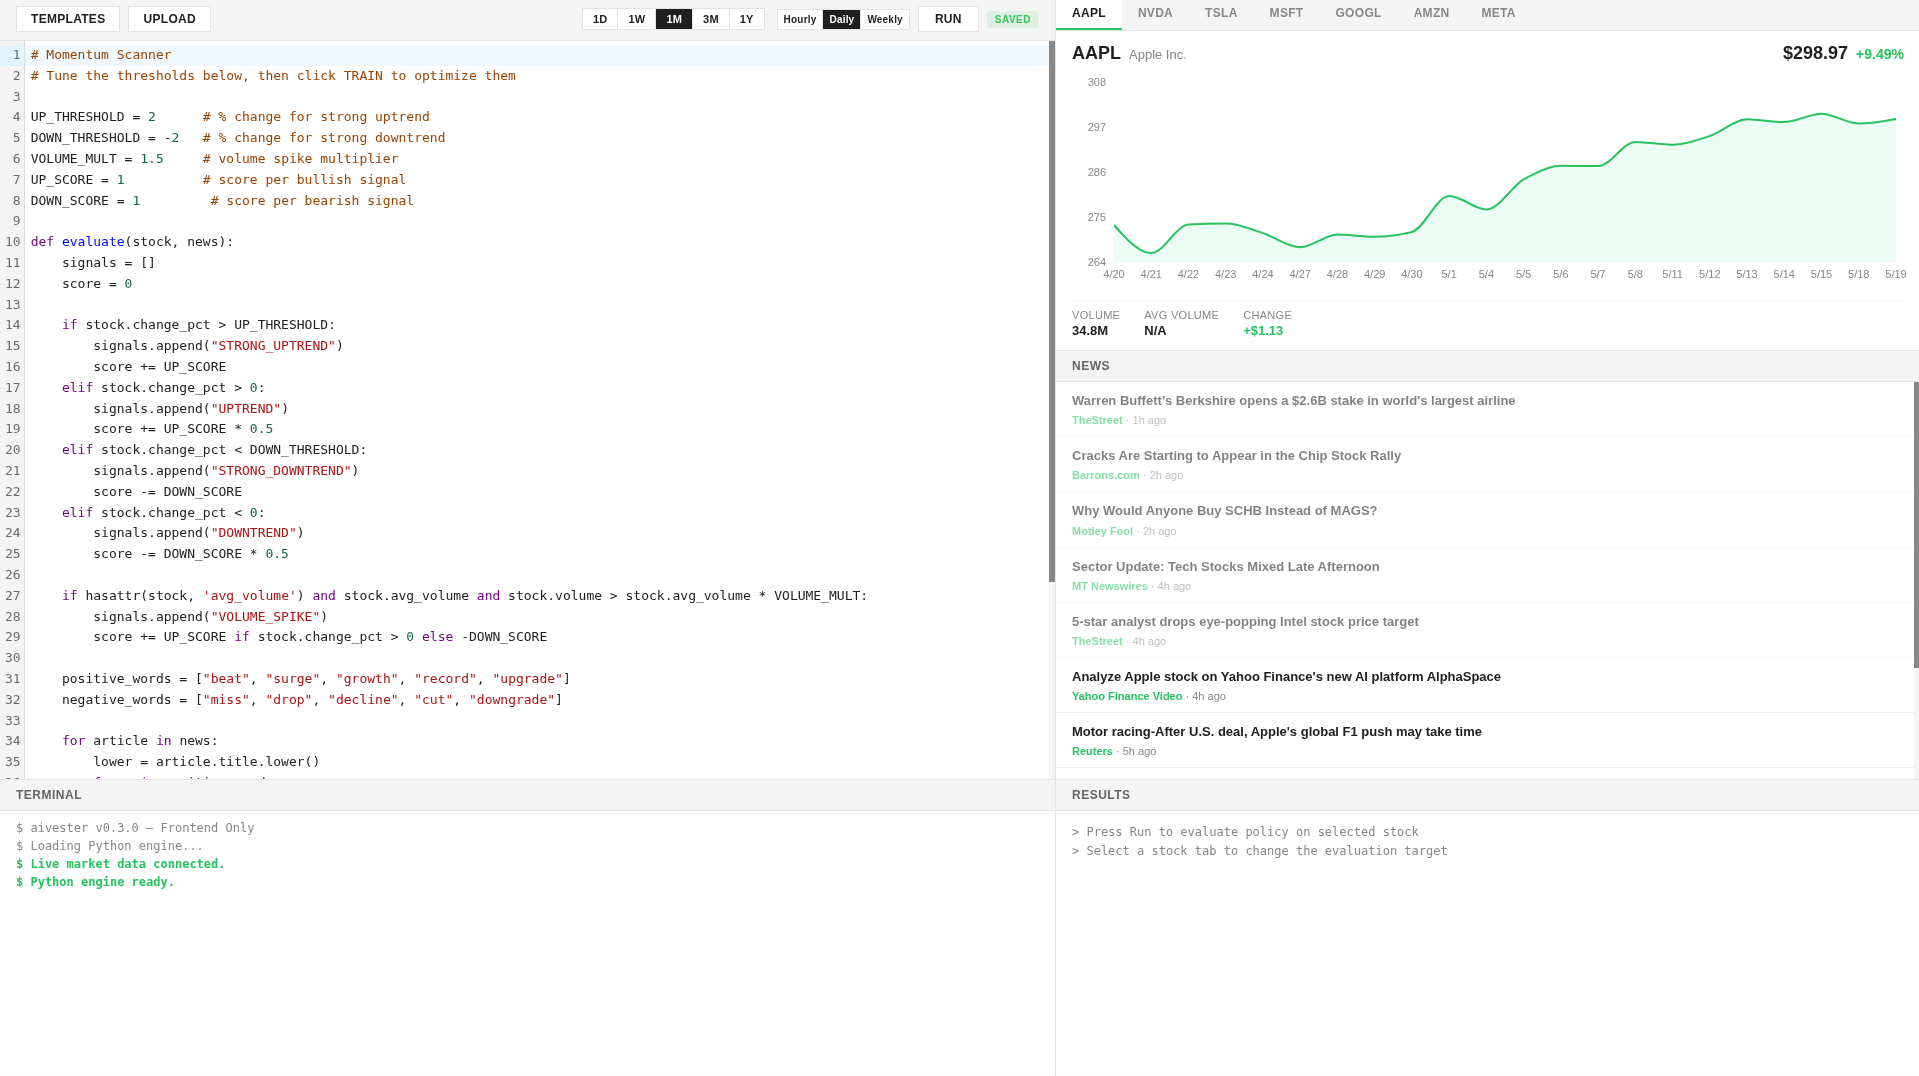Screen dimensions: 1919x1076
Task: Open Chip Stock Rally cracks article
Action: click(1485, 465)
